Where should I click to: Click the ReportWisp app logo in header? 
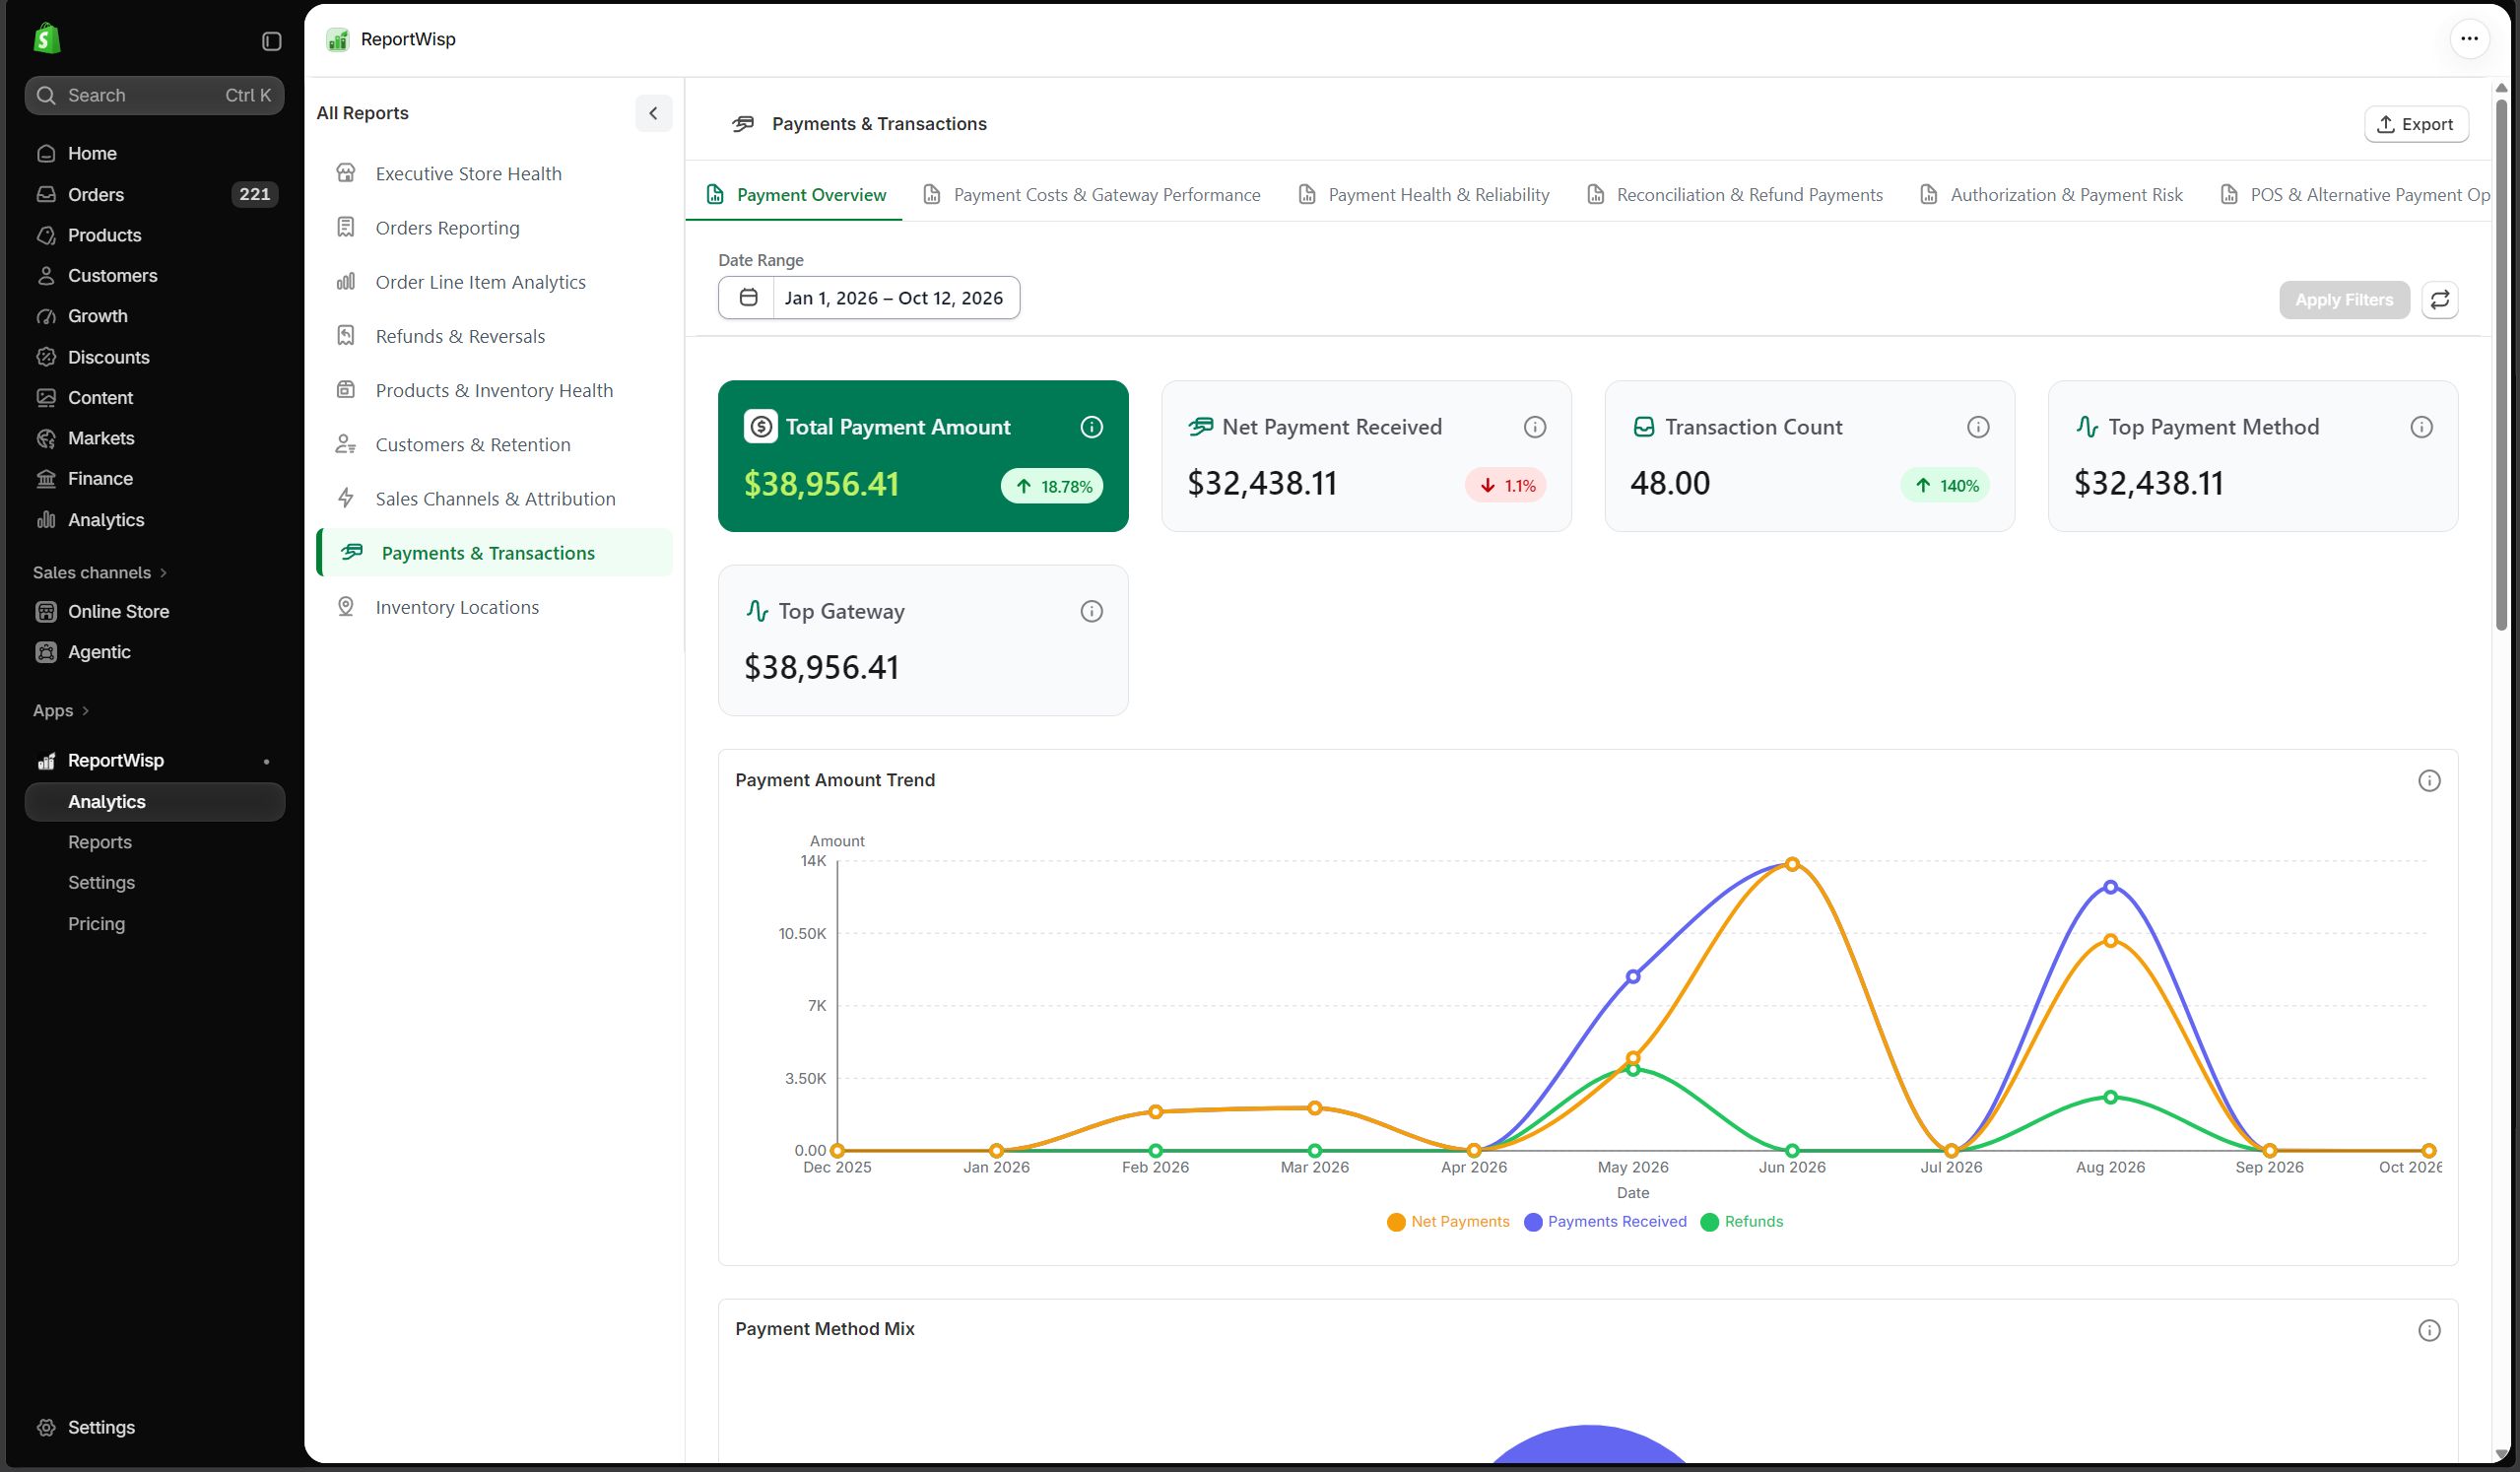[x=338, y=39]
